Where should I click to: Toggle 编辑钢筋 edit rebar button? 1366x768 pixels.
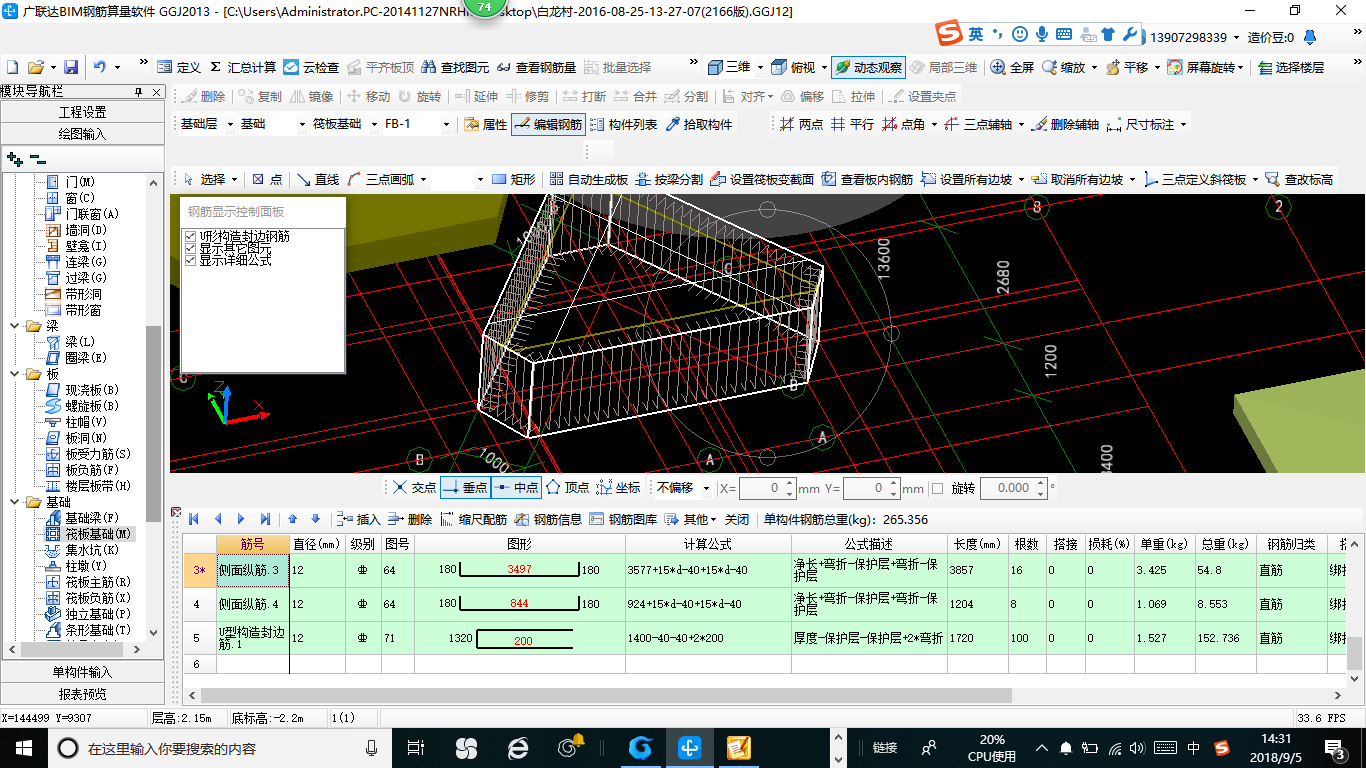[547, 124]
